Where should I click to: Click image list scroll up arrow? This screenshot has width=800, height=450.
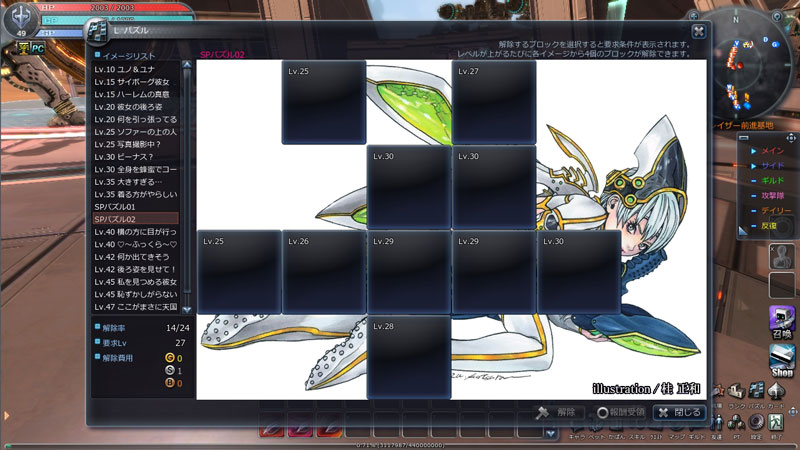coord(187,65)
